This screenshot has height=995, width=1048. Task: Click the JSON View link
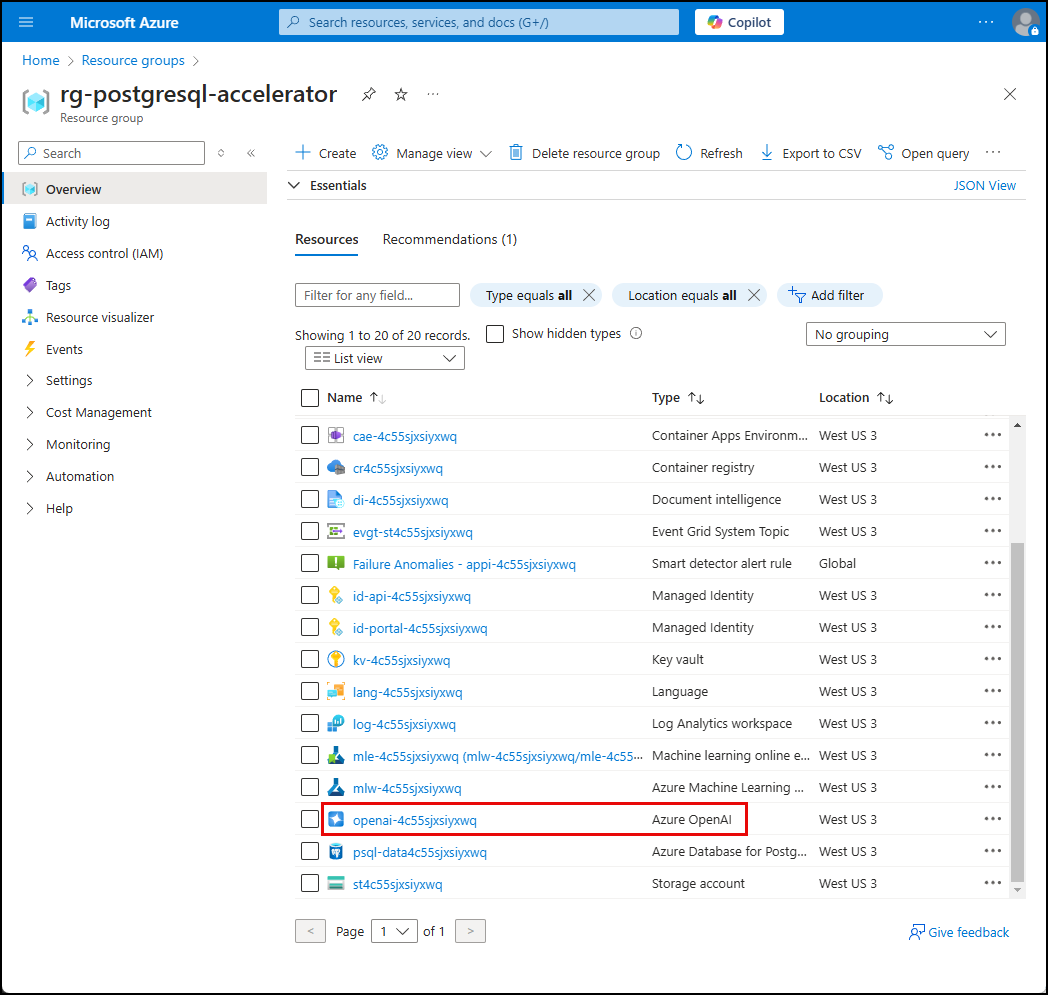984,185
